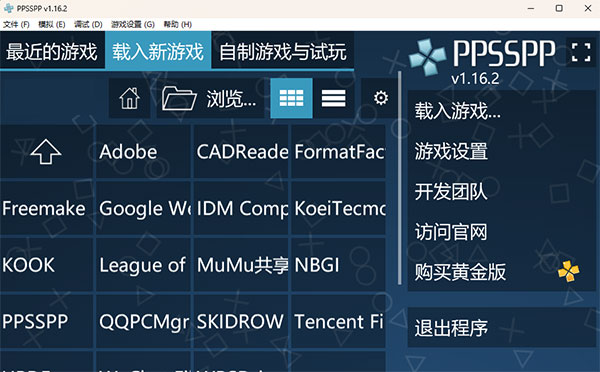The width and height of the screenshot is (600, 372).
Task: Open the League of Legends folder tile
Action: tap(143, 265)
